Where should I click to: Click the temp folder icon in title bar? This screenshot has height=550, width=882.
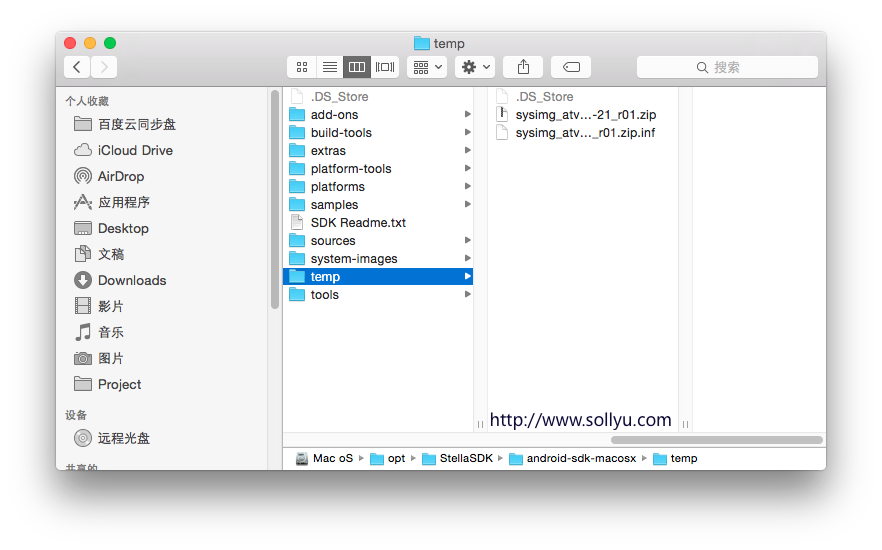click(421, 43)
